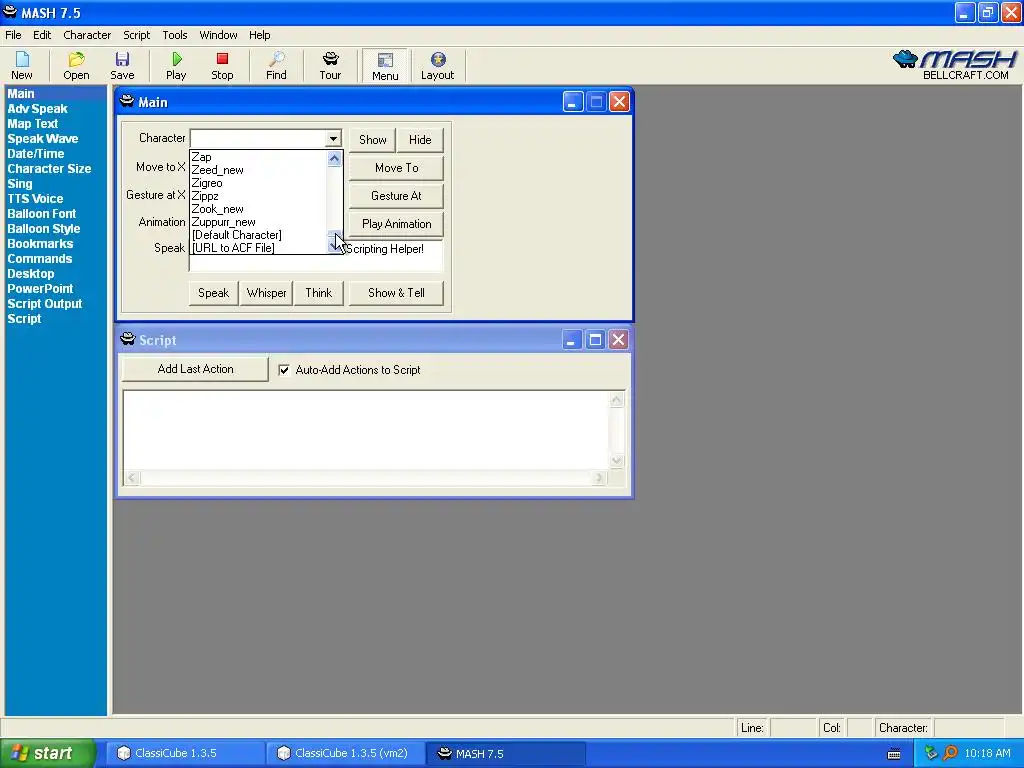Open Speak Wave in sidebar
Viewport: 1024px width, 768px height.
tap(42, 139)
